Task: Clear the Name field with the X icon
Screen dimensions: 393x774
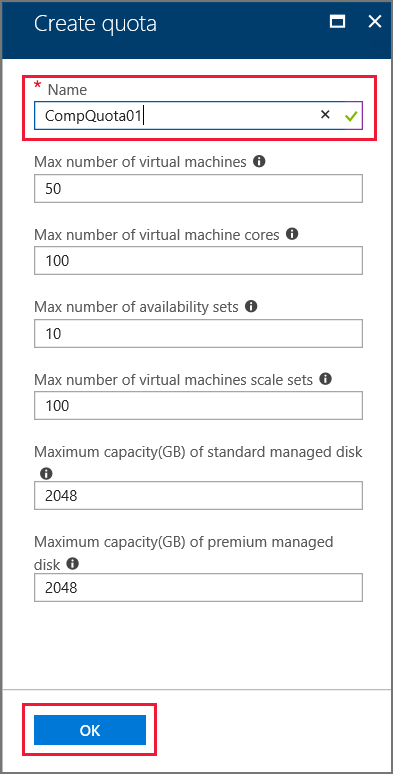Action: tap(325, 115)
